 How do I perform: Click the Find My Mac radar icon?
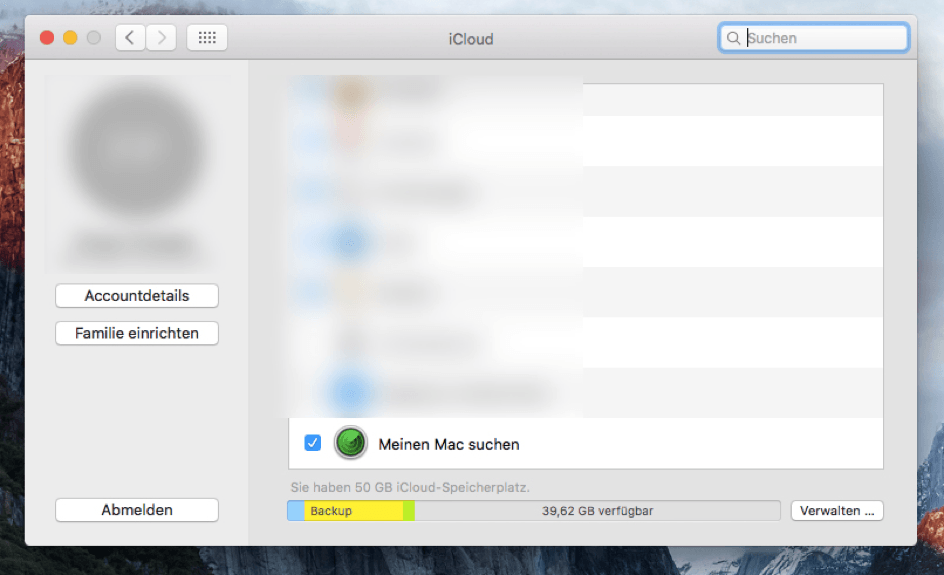pyautogui.click(x=350, y=443)
